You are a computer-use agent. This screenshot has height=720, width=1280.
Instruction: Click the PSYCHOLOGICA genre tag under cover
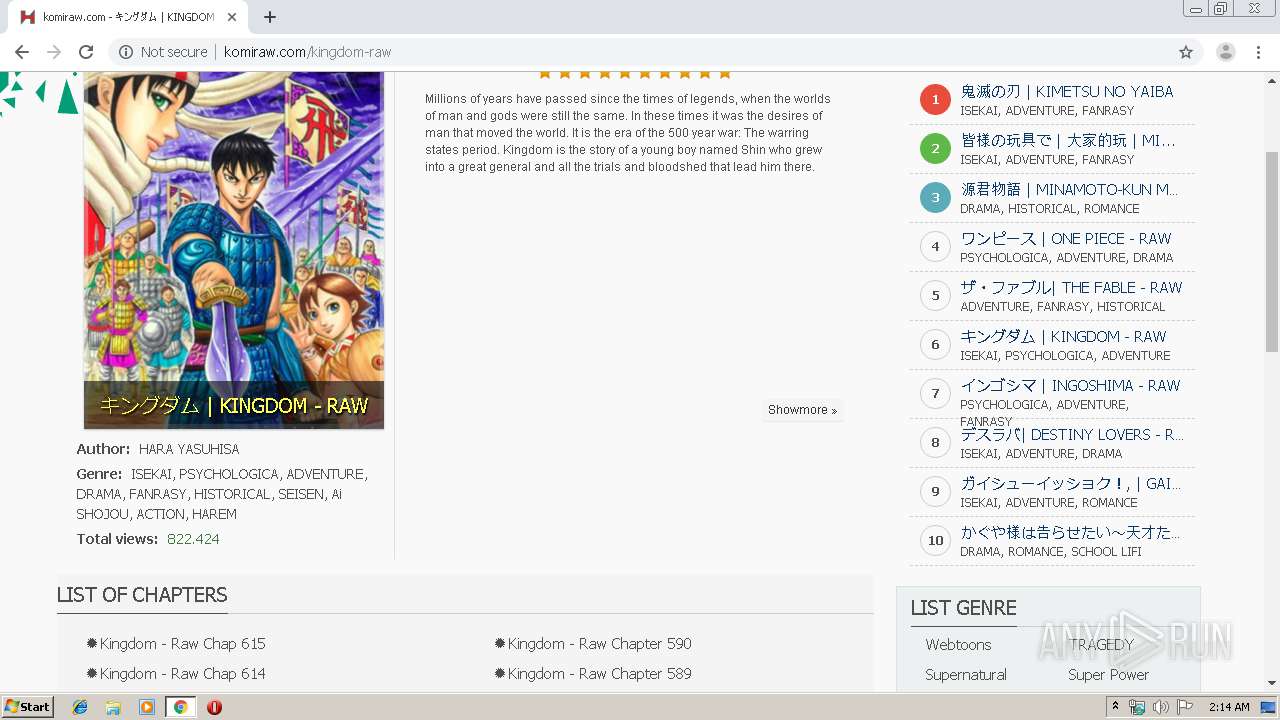click(229, 474)
